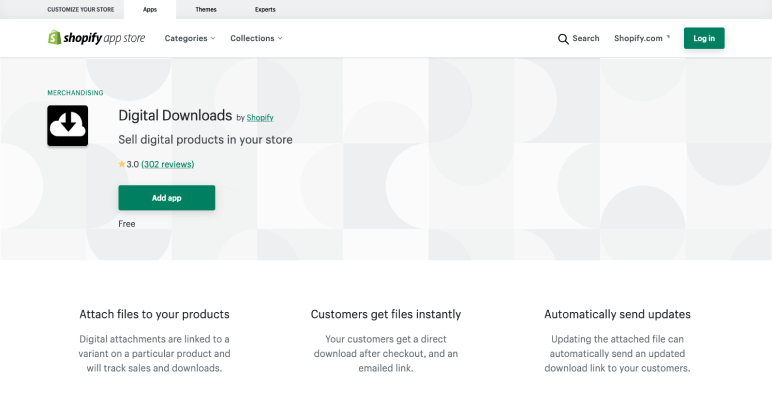Click the 'Sell digital products in your store' tagline
This screenshot has height=400, width=772.
pos(205,139)
